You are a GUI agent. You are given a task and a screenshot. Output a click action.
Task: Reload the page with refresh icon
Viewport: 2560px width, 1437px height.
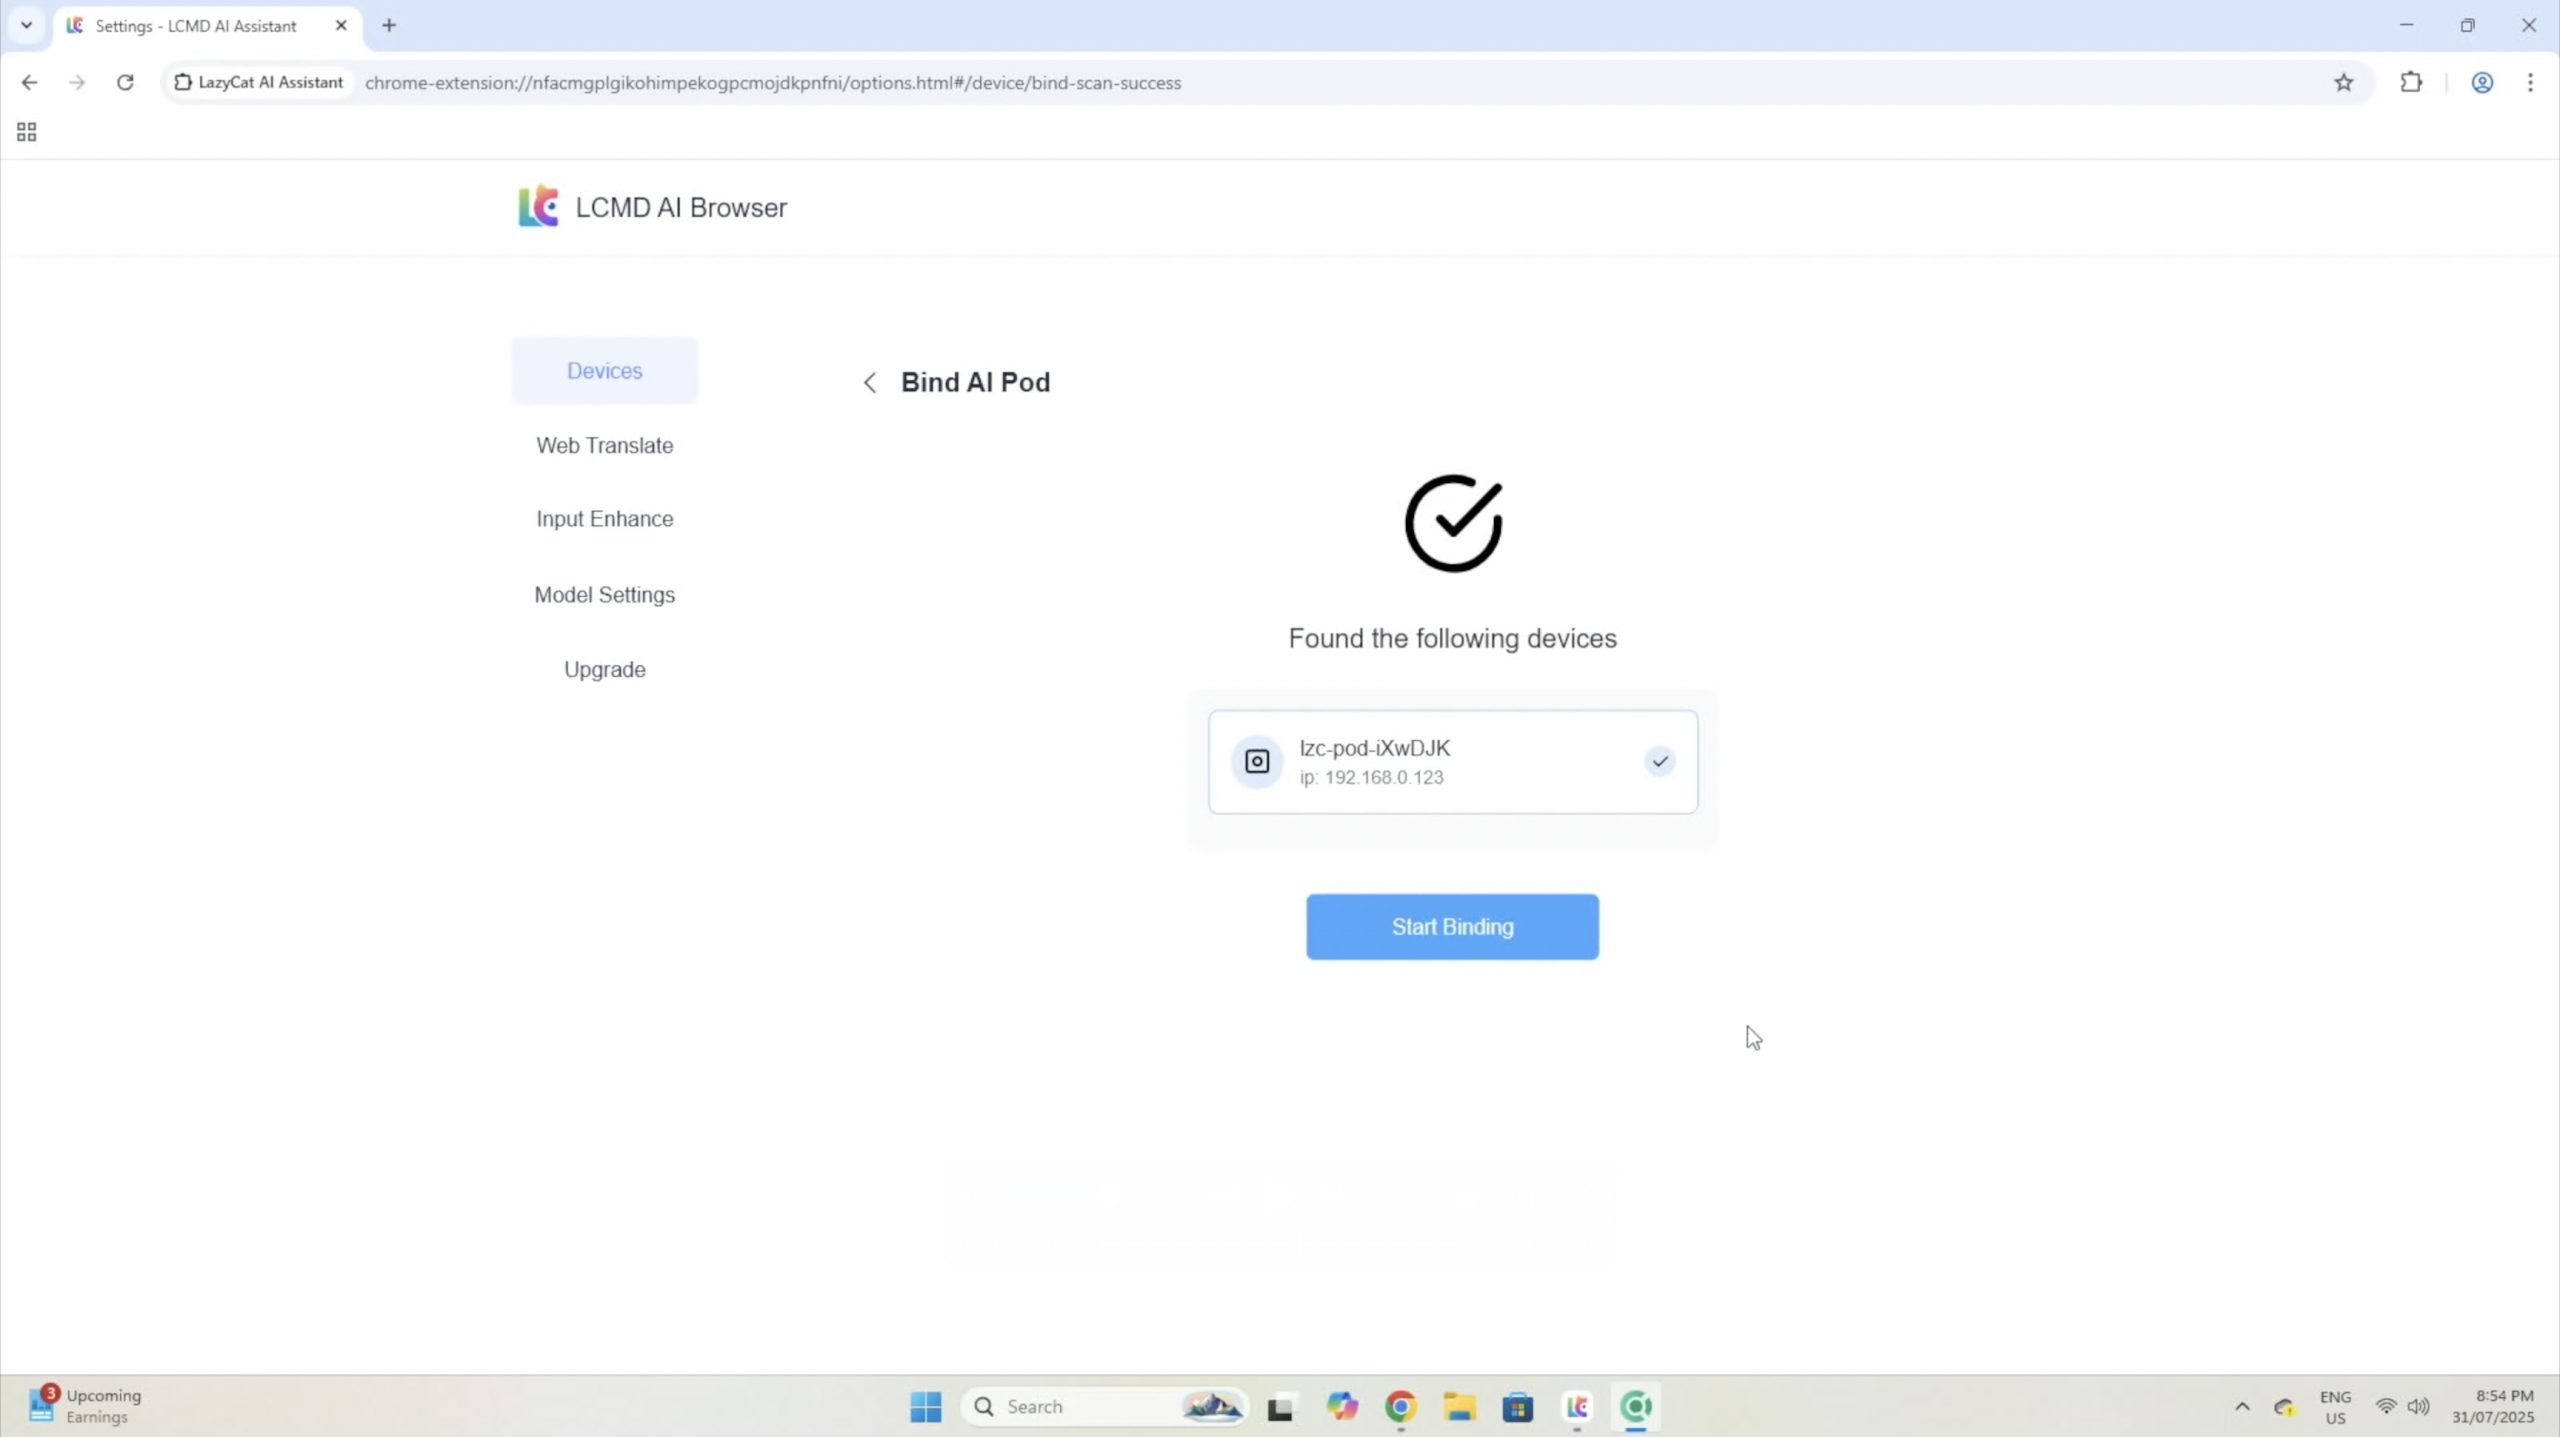pyautogui.click(x=125, y=83)
